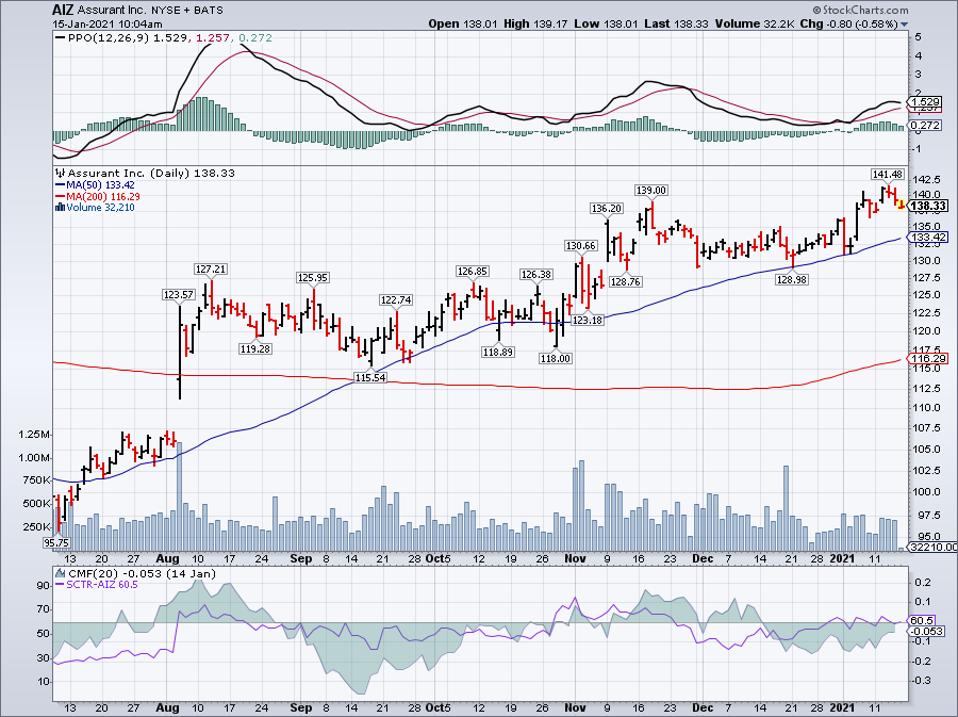
Task: Click the volume bars icon in the legend
Action: click(60, 207)
